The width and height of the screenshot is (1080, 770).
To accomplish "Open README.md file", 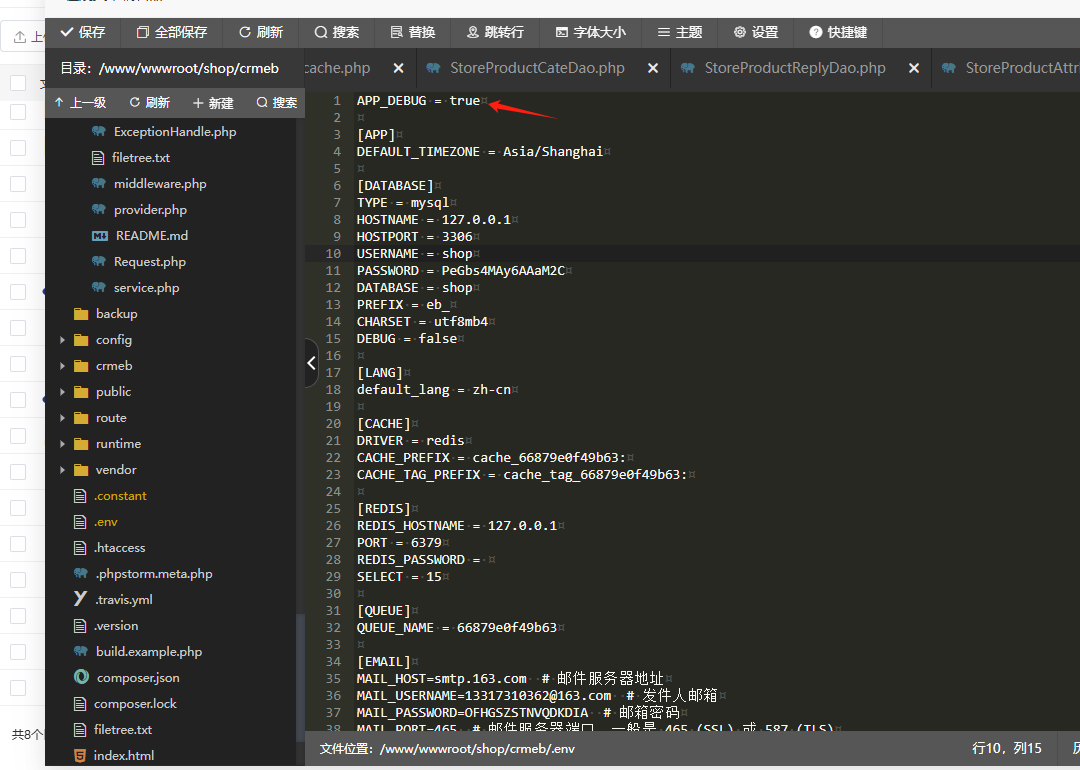I will pos(152,236).
